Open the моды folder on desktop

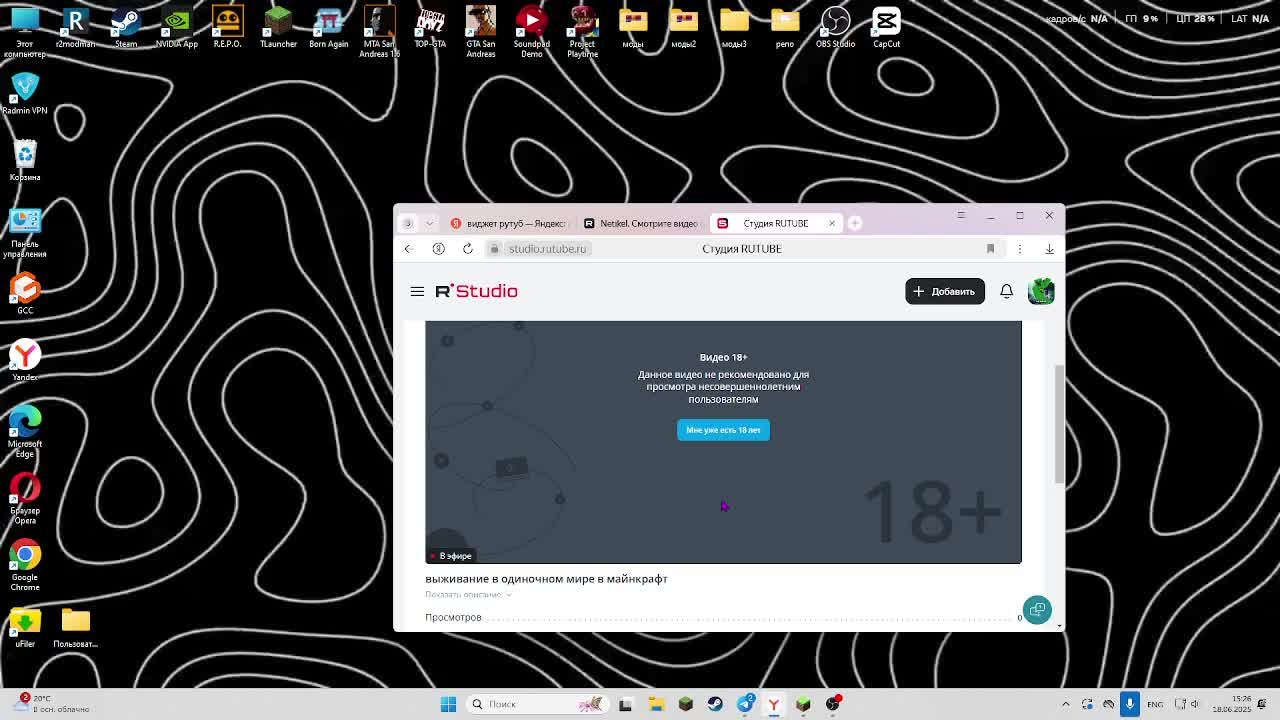pyautogui.click(x=633, y=28)
